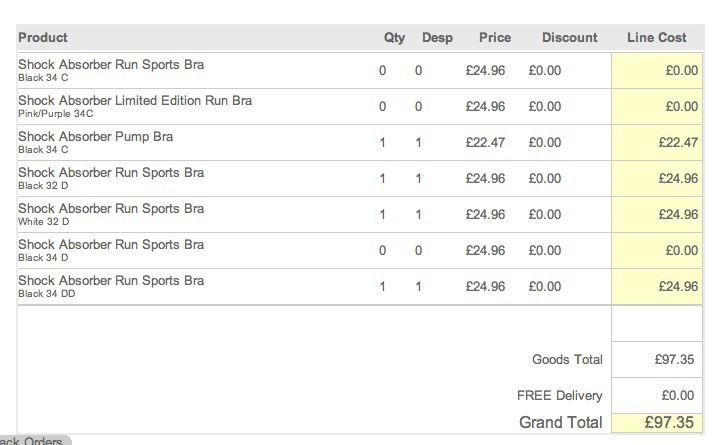Select the Run Sports Bra White 32 D

coord(111,209)
